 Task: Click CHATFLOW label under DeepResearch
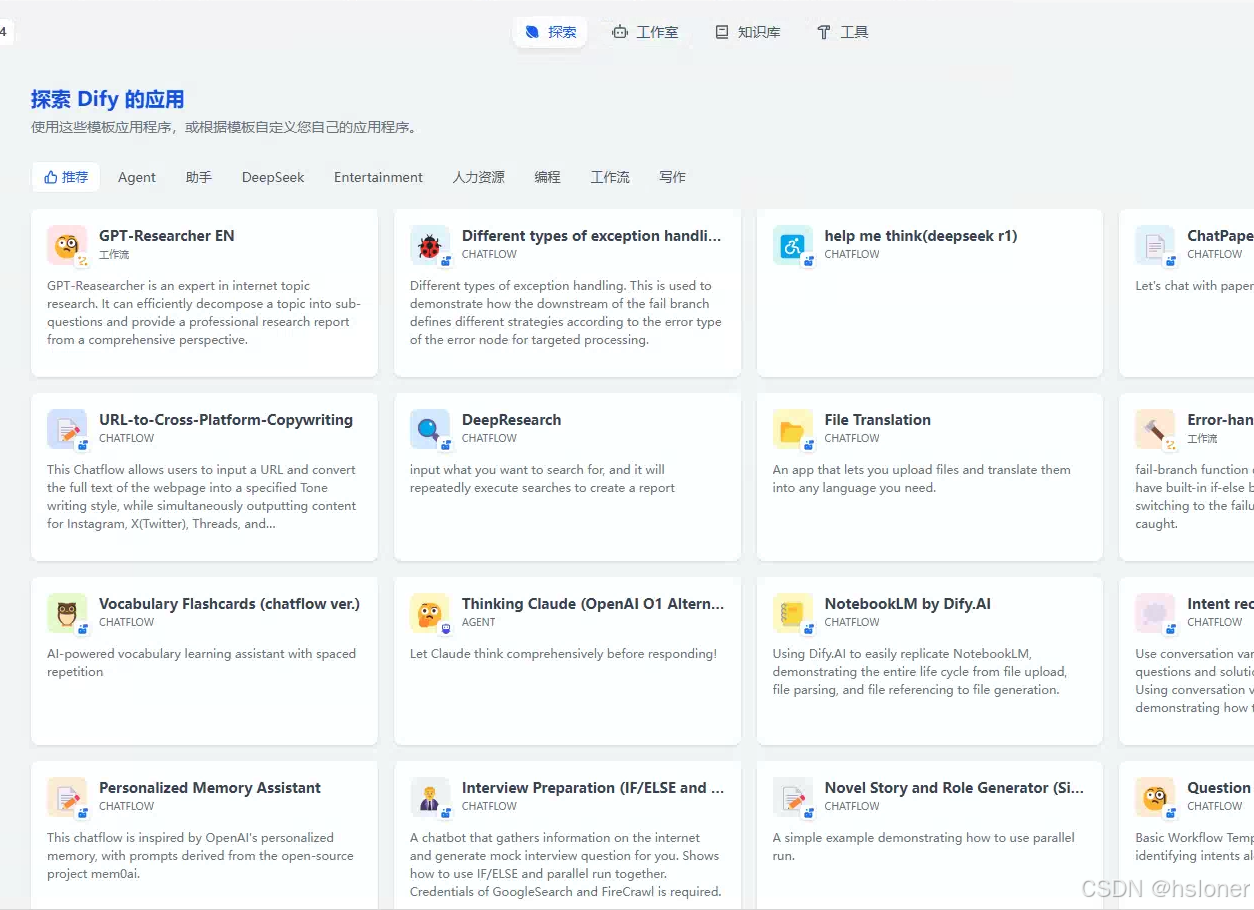tap(490, 438)
